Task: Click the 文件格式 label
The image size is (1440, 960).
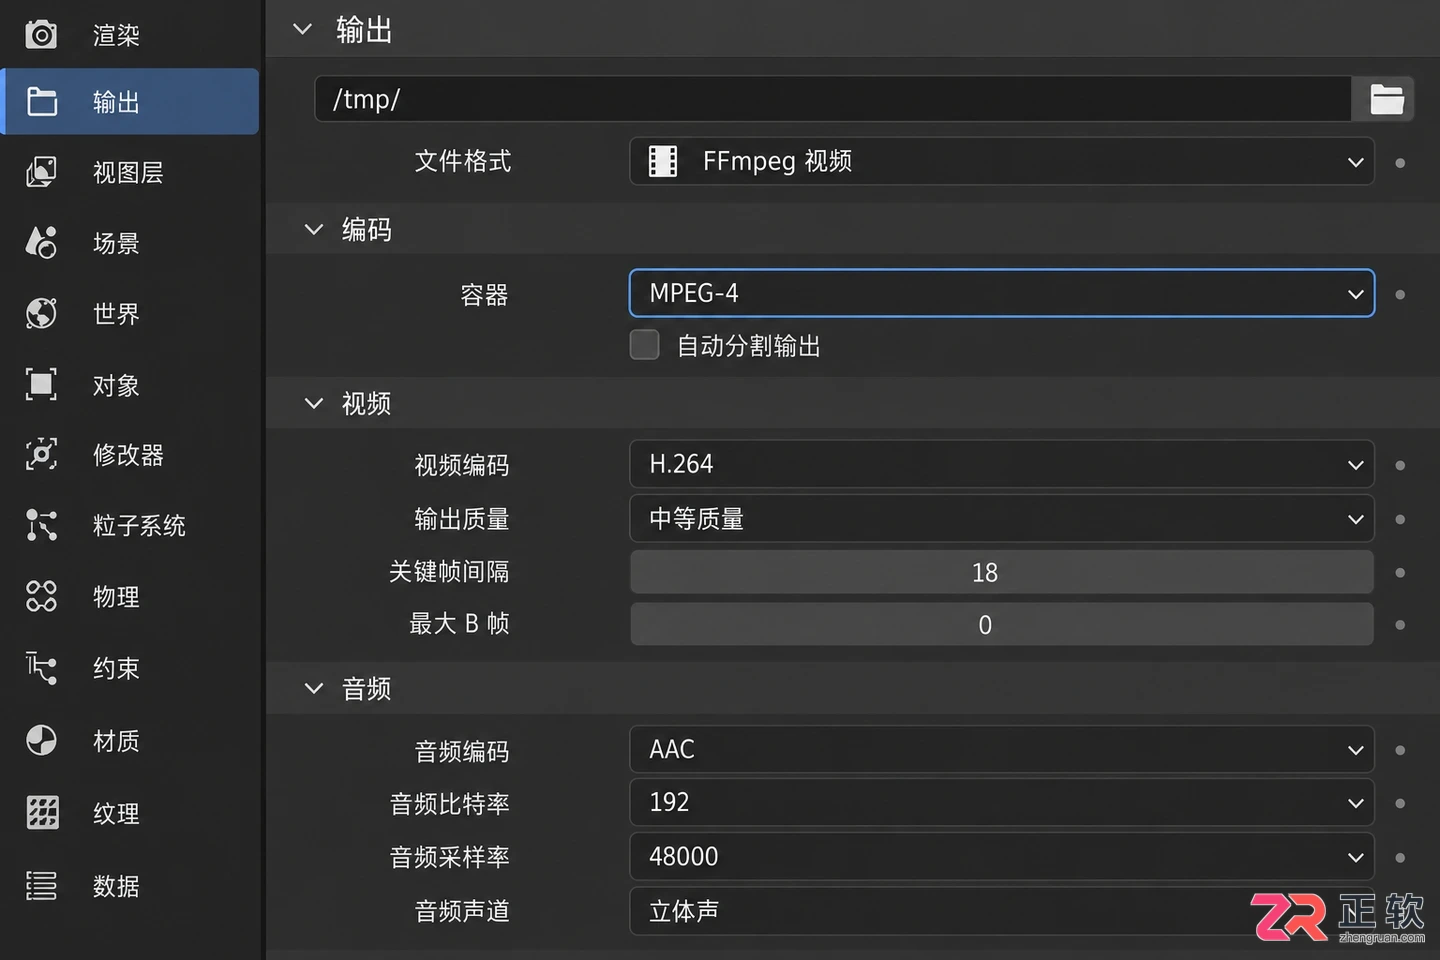Action: pos(463,161)
